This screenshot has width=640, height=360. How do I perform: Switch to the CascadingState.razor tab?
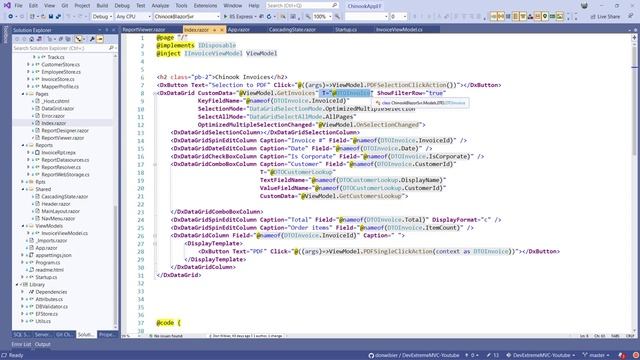[x=292, y=30]
